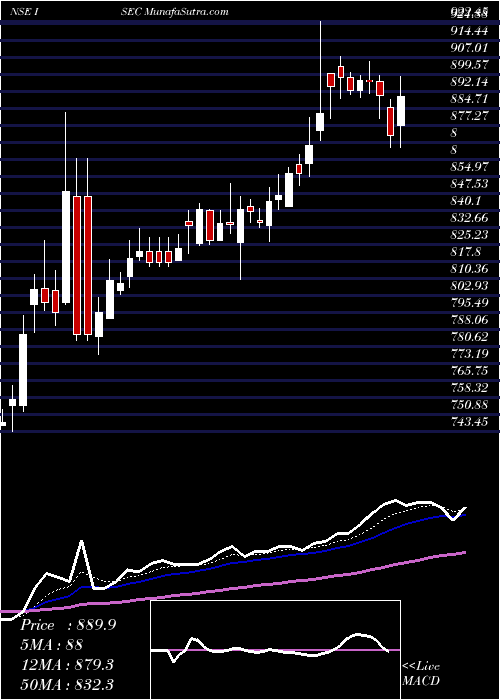Choose the 817.8 price level text

point(466,252)
